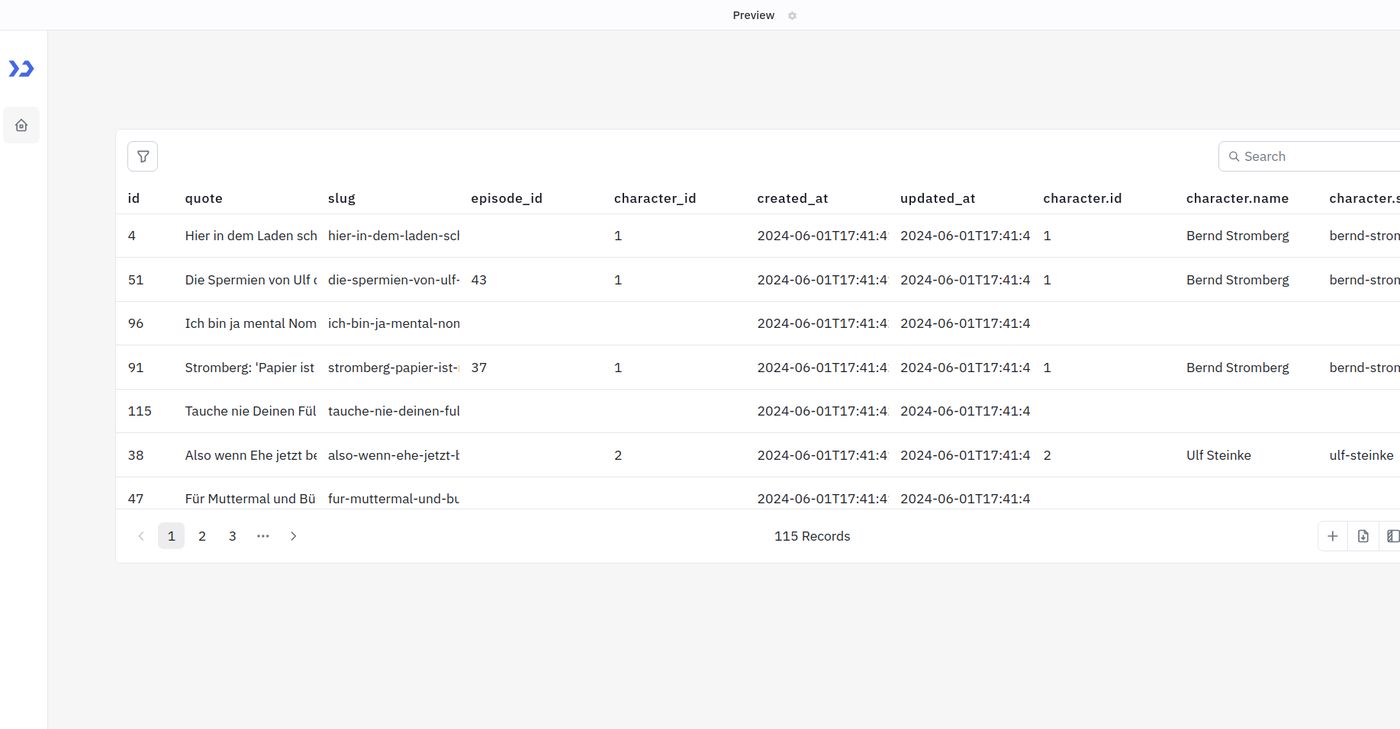The image size is (1400, 729).
Task: Click the blue double-chevron app logo
Action: pos(21,68)
